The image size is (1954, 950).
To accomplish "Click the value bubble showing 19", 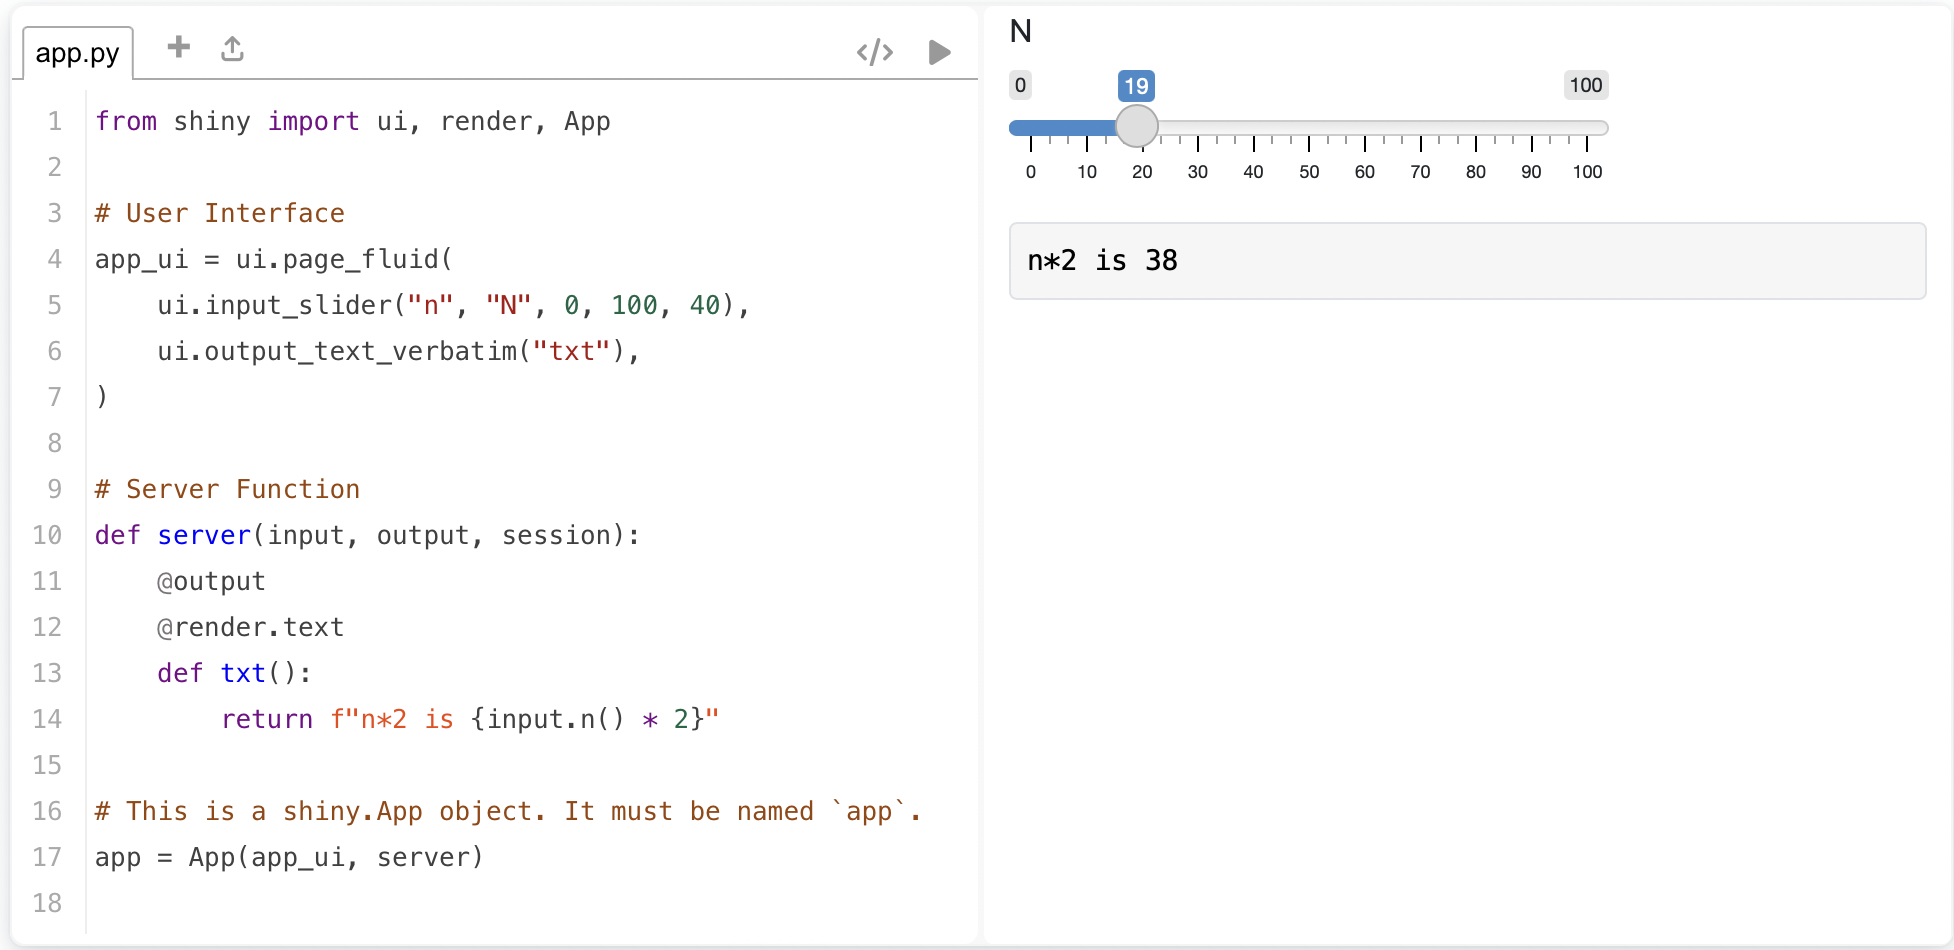I will [1135, 86].
